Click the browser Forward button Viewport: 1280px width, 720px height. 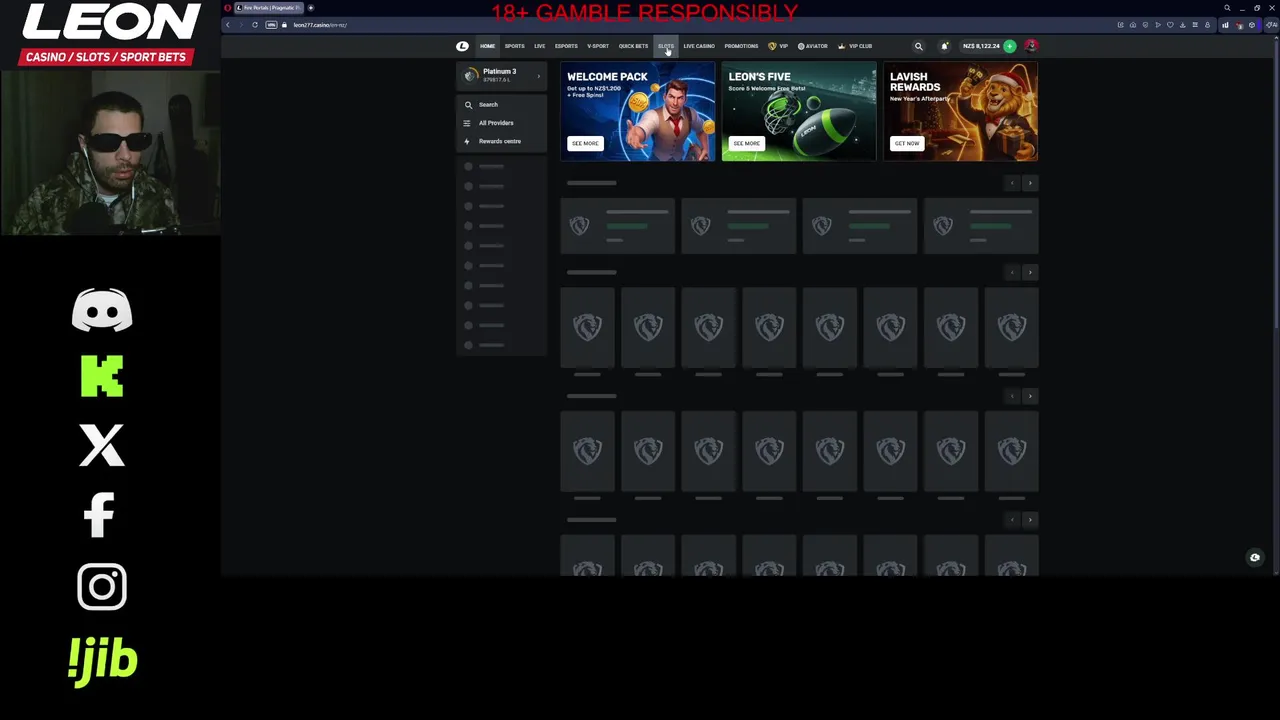coord(240,25)
